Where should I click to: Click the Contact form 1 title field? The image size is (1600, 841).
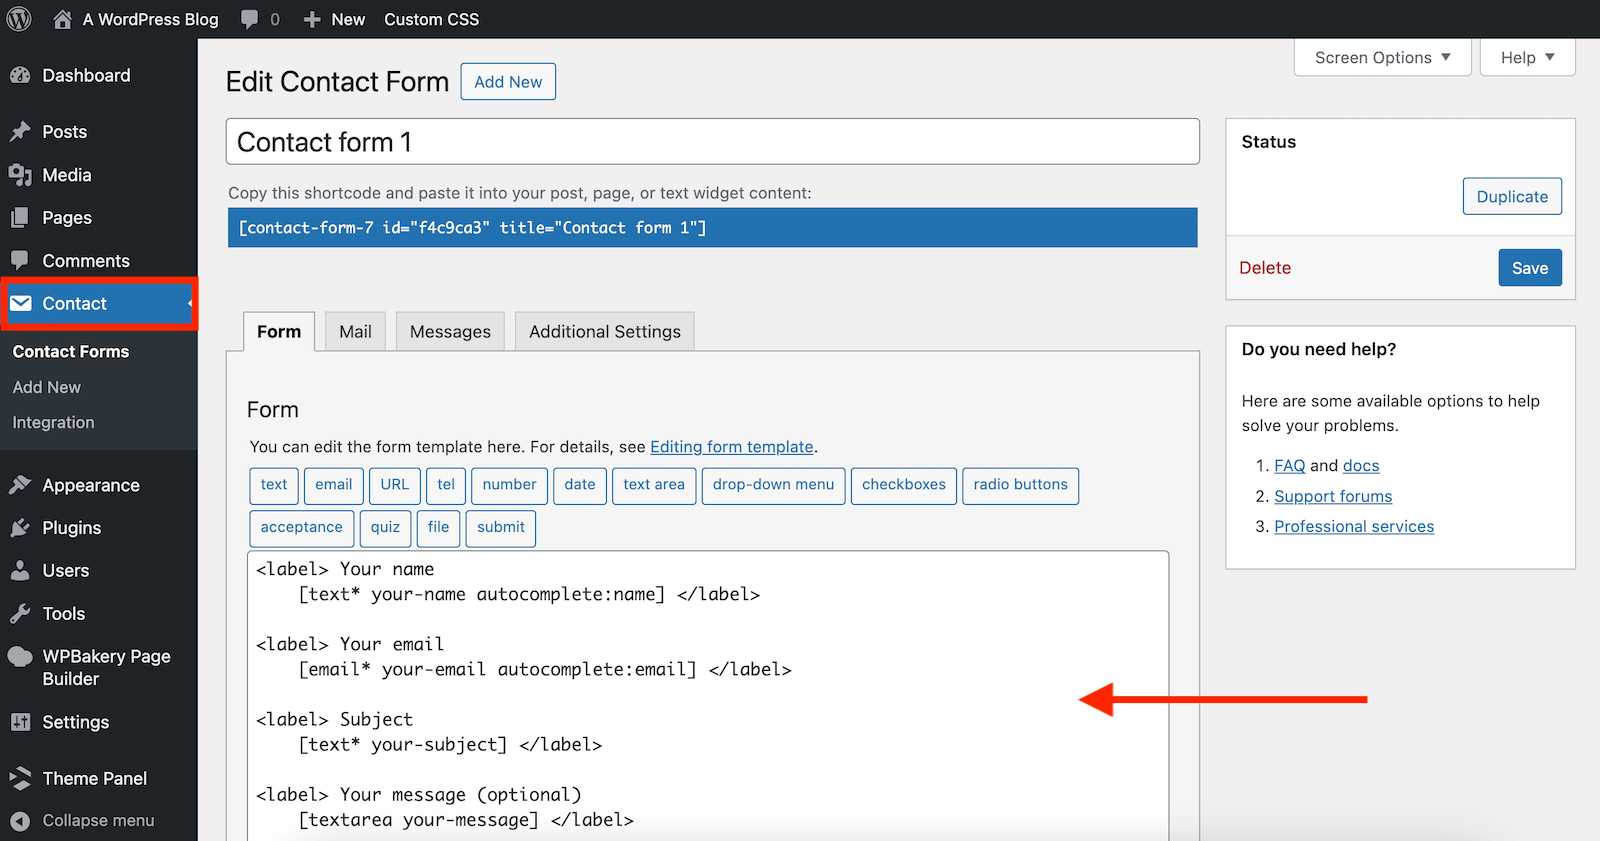click(713, 142)
